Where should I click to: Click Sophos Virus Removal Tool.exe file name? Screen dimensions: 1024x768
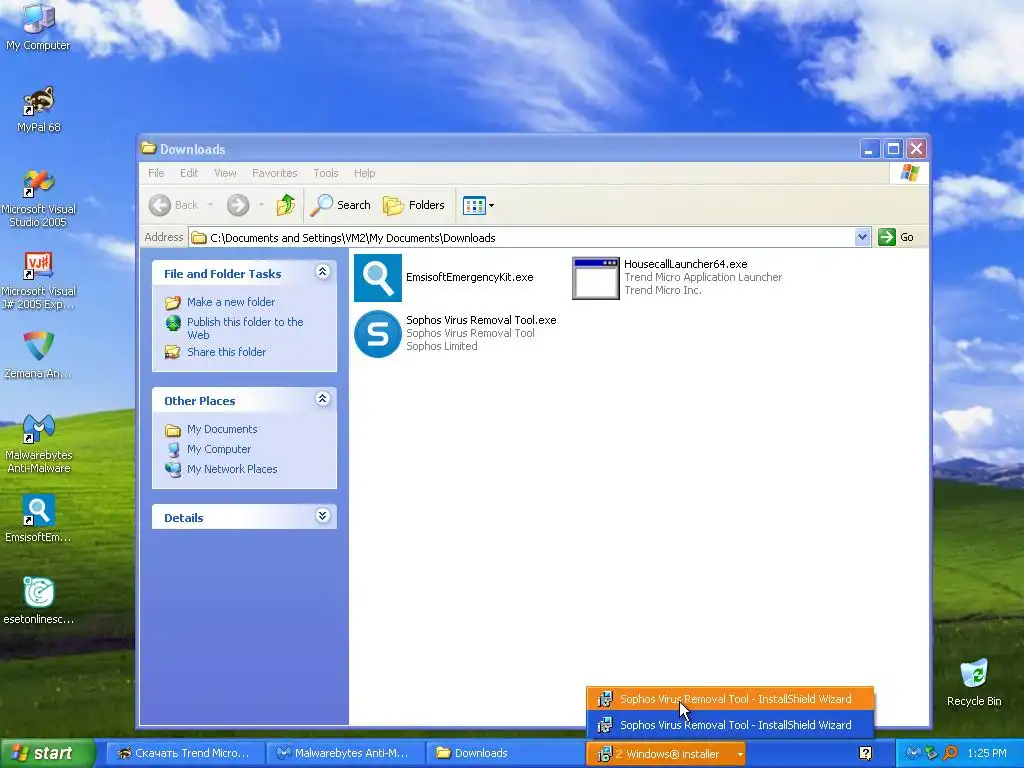coord(481,320)
